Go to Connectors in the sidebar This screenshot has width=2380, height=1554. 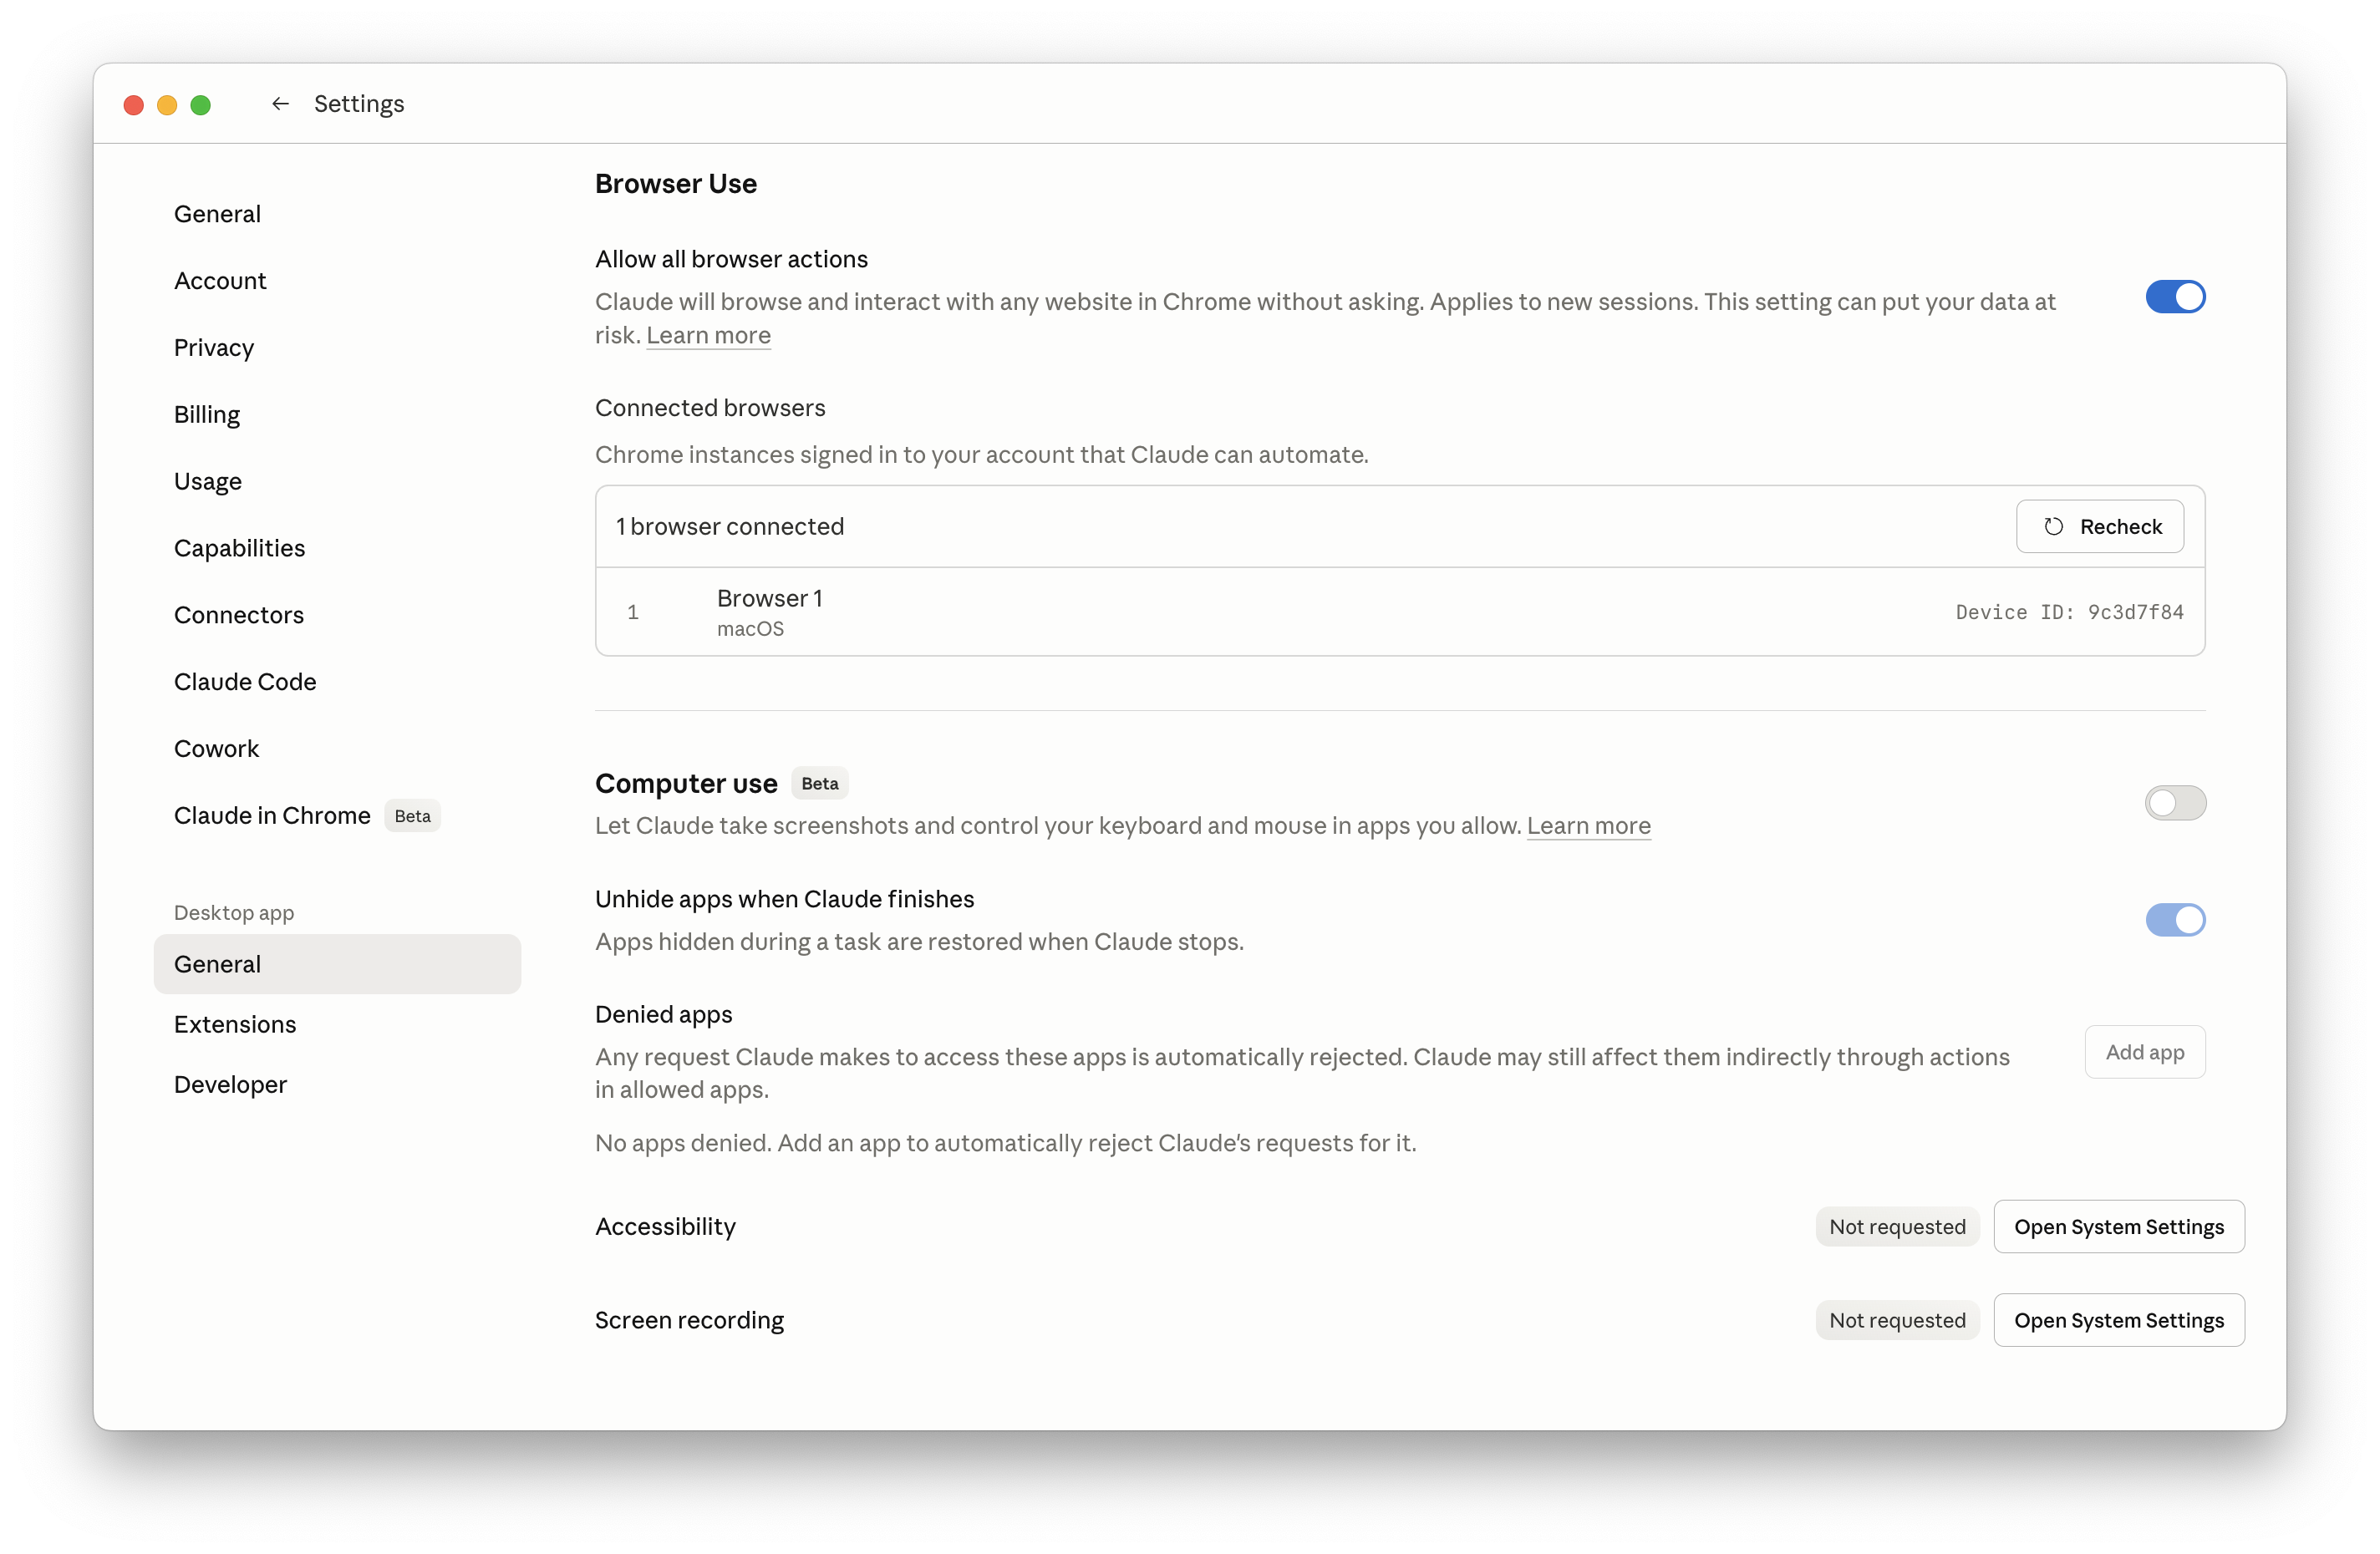click(x=238, y=615)
